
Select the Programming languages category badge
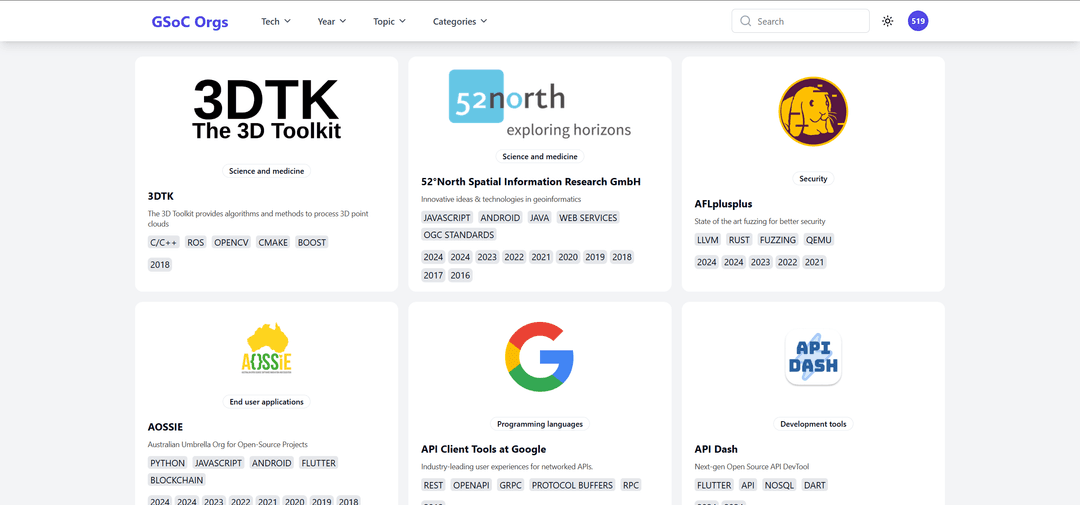pos(539,424)
